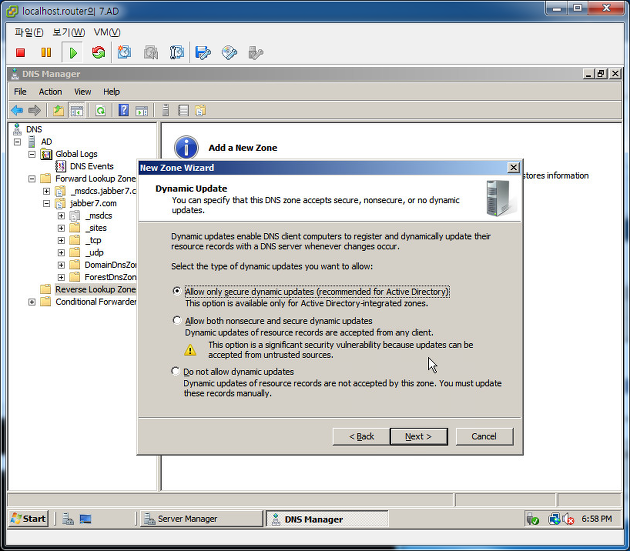The image size is (630, 551).
Task: Click the DNS Manager forward arrow
Action: (34, 110)
